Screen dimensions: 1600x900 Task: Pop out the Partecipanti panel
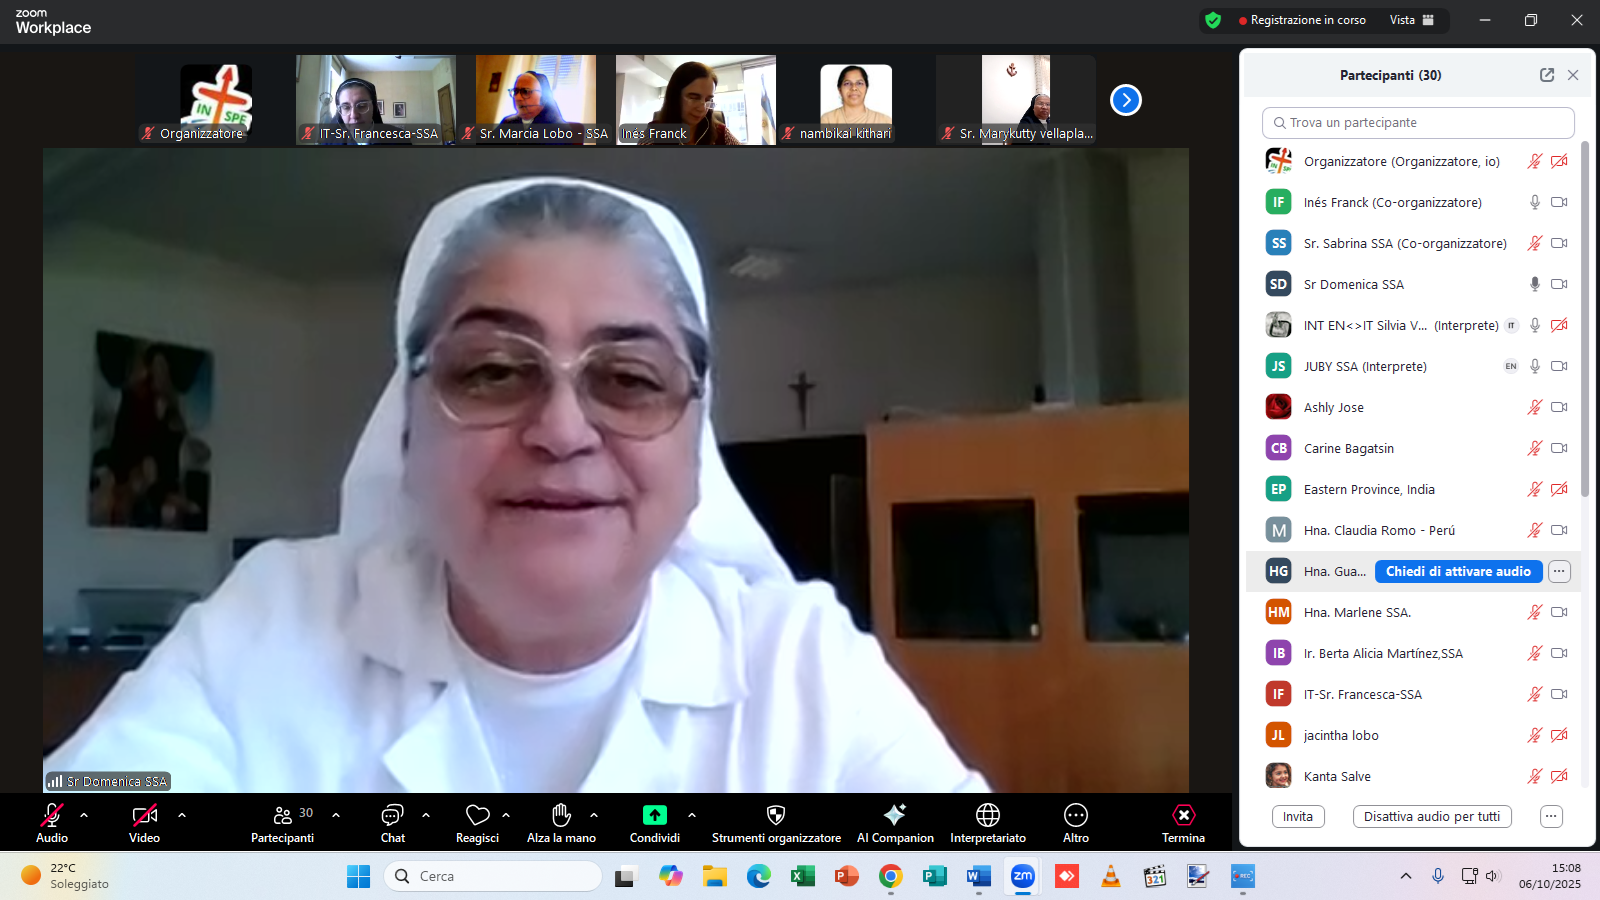(x=1547, y=75)
